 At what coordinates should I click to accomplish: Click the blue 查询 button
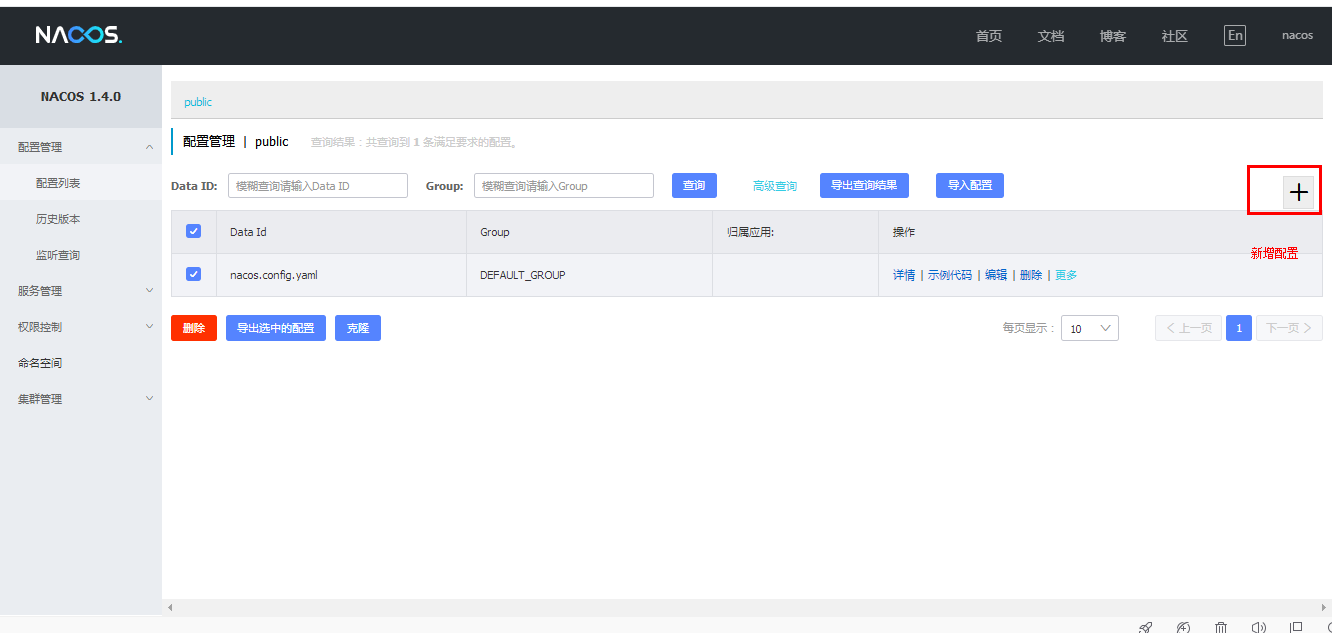[694, 186]
